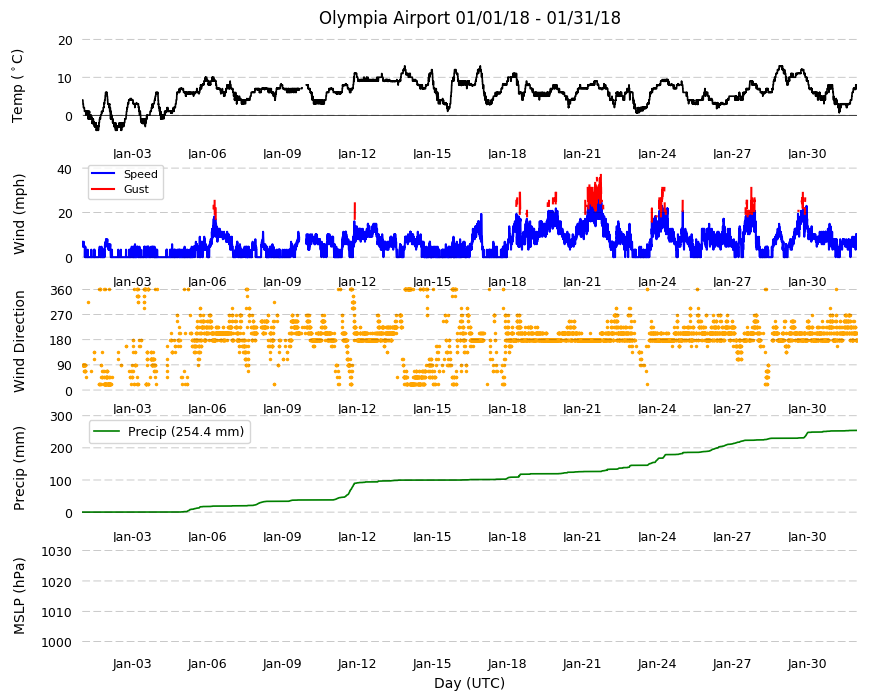Click the 300 tick on precipitation axis

(61, 417)
